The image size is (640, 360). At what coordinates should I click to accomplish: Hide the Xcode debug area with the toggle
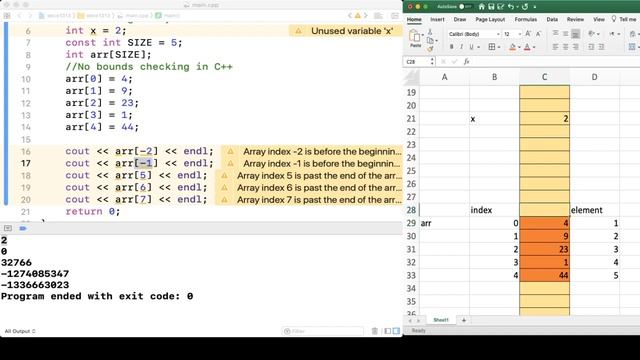[x=8, y=228]
